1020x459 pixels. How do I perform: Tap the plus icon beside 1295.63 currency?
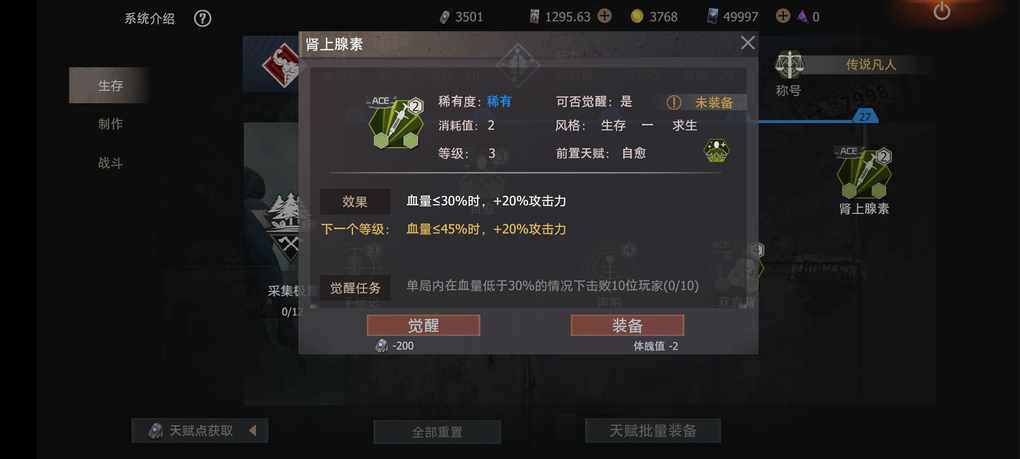pos(604,16)
